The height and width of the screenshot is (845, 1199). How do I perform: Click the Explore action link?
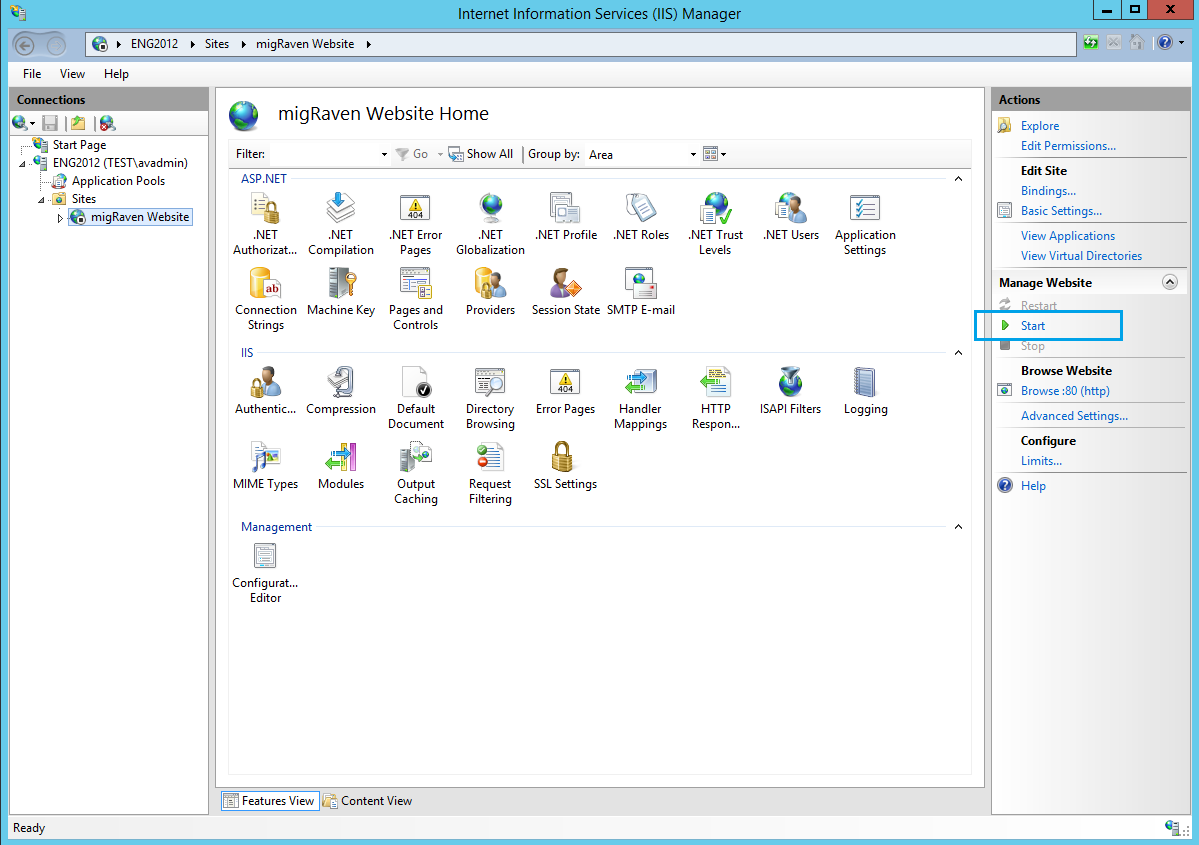click(x=1040, y=126)
